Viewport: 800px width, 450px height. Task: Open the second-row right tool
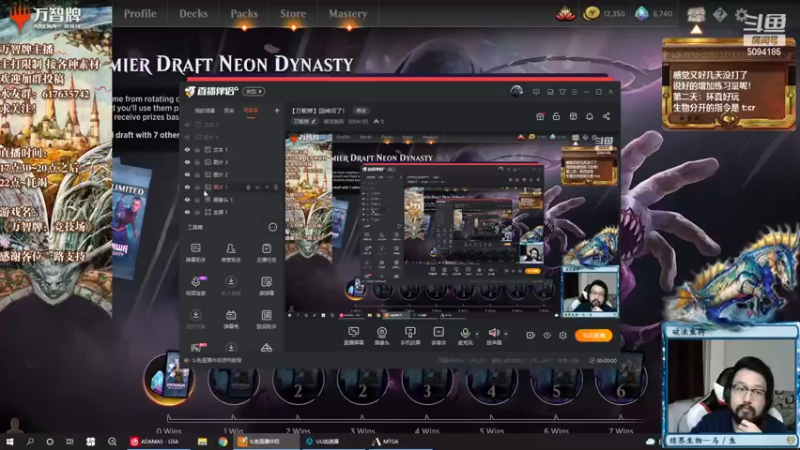coord(266,286)
